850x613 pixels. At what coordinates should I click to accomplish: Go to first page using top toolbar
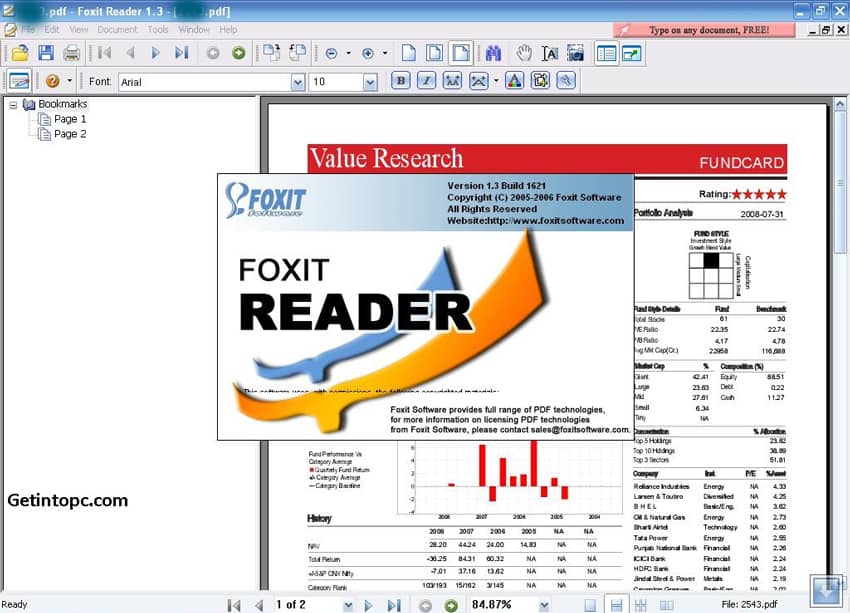click(x=105, y=53)
